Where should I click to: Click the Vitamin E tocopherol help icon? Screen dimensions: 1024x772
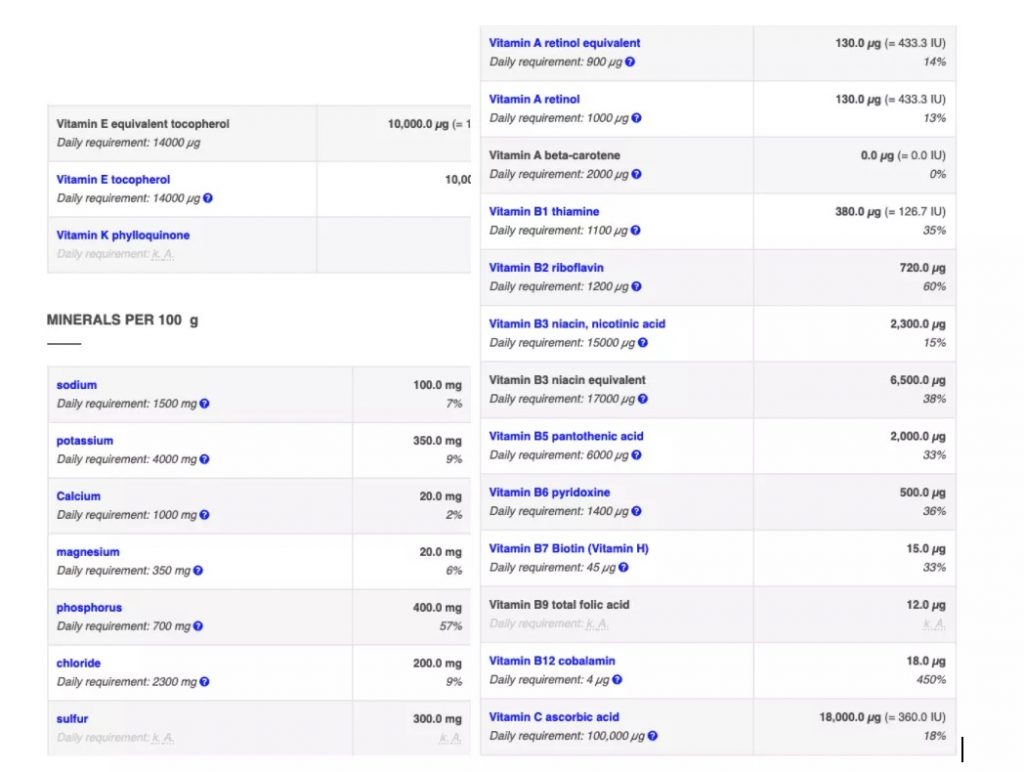click(x=208, y=198)
